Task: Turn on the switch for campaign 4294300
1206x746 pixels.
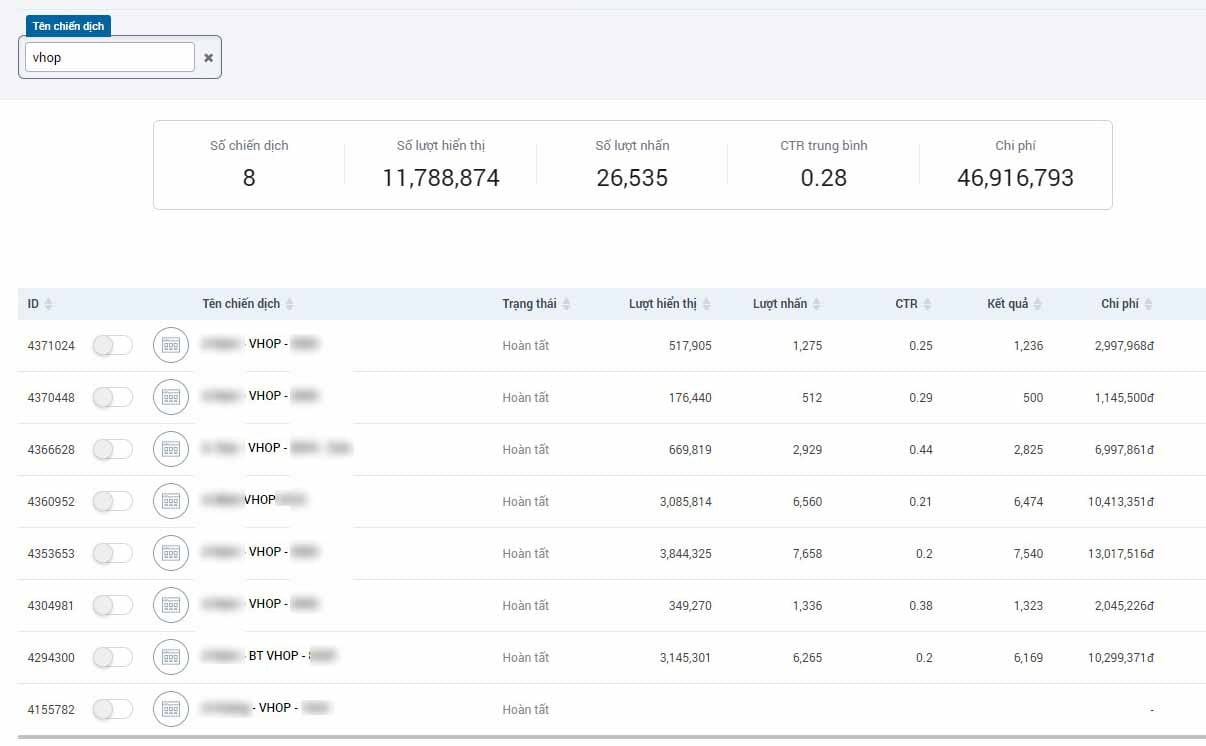Action: point(112,657)
